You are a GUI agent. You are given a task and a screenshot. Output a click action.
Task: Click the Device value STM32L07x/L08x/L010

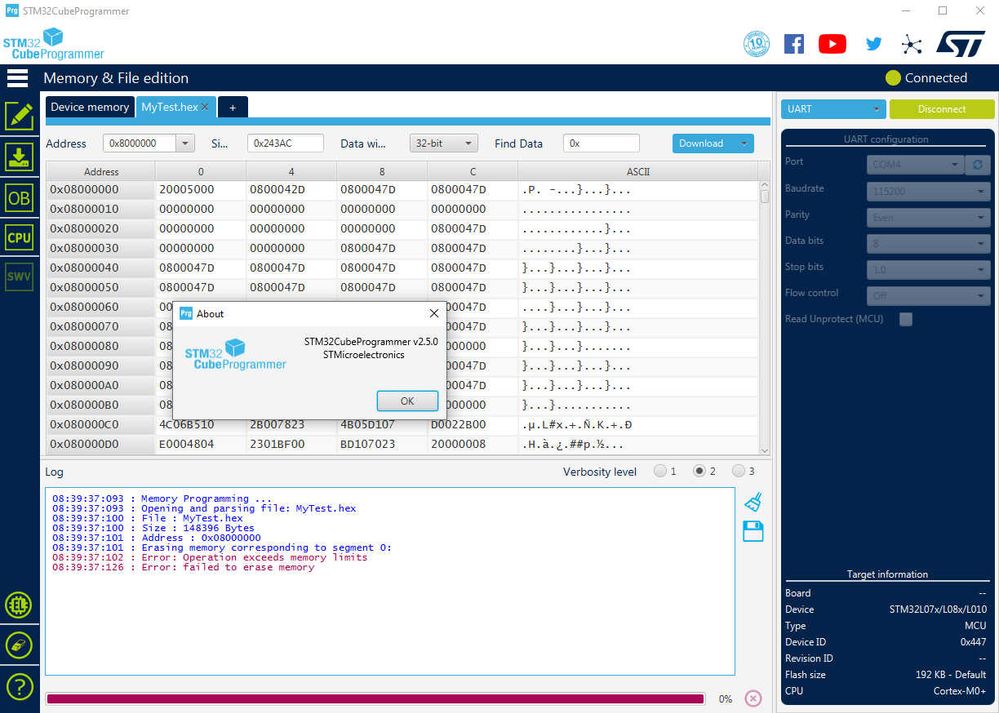(x=938, y=609)
